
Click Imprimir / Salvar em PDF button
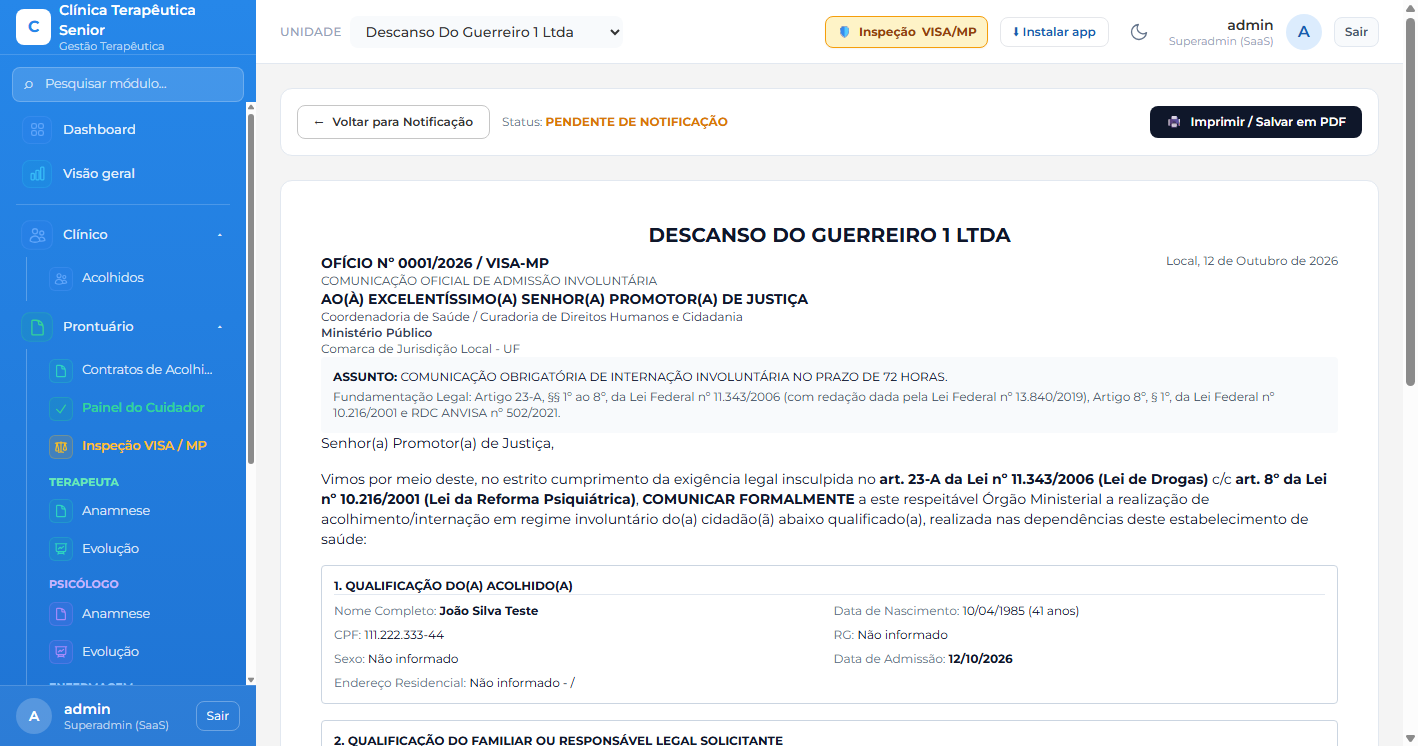[x=1256, y=122]
